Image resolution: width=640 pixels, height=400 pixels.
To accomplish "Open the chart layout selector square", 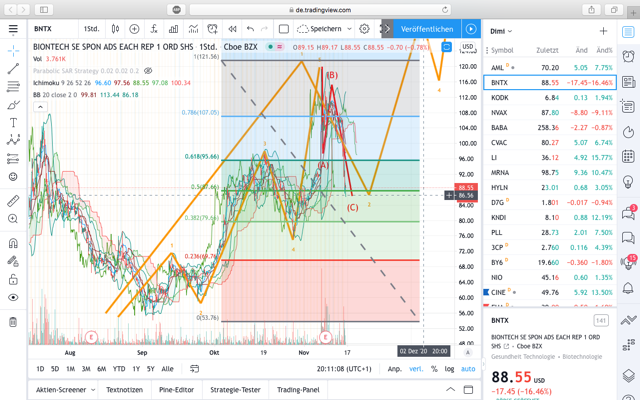I will click(x=284, y=29).
